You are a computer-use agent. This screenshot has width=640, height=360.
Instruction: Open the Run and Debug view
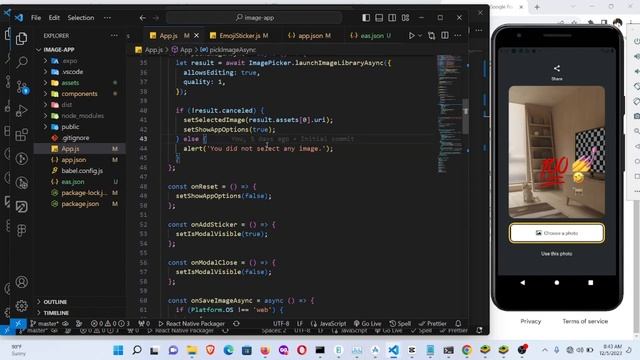22,111
